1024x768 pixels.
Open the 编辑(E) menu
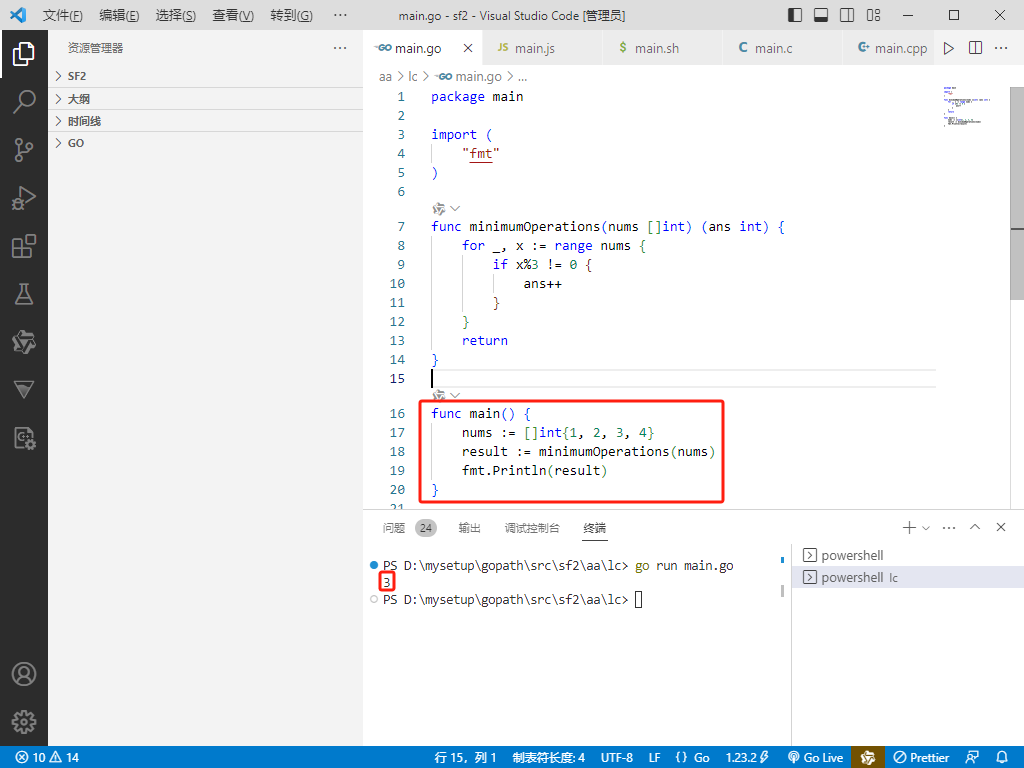click(x=119, y=15)
